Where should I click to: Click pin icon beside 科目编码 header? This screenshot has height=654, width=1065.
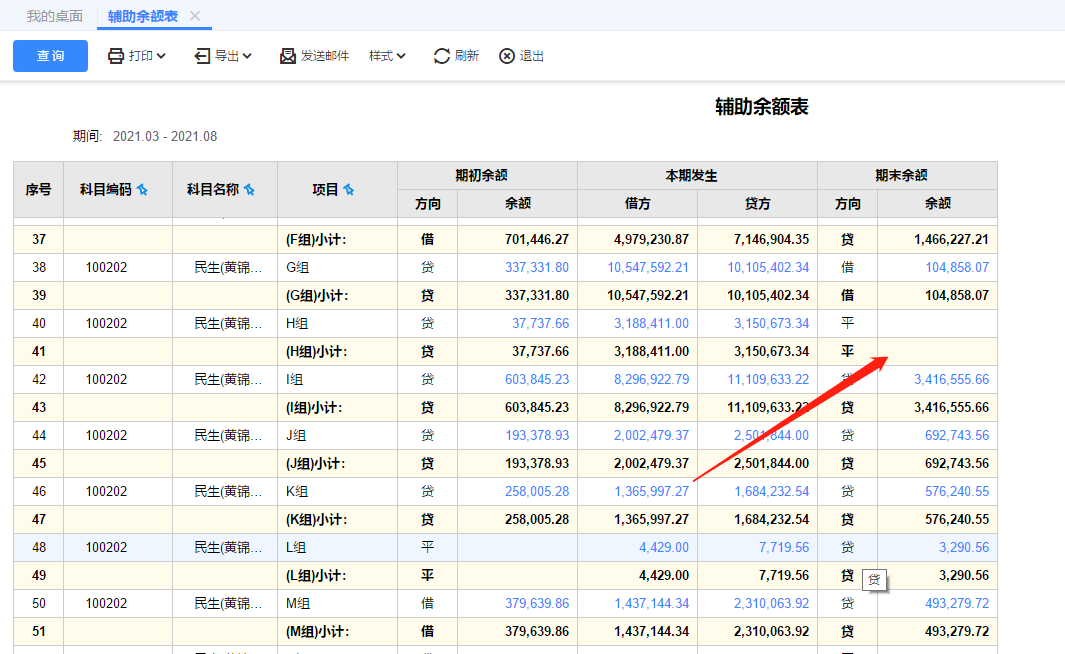[x=142, y=189]
